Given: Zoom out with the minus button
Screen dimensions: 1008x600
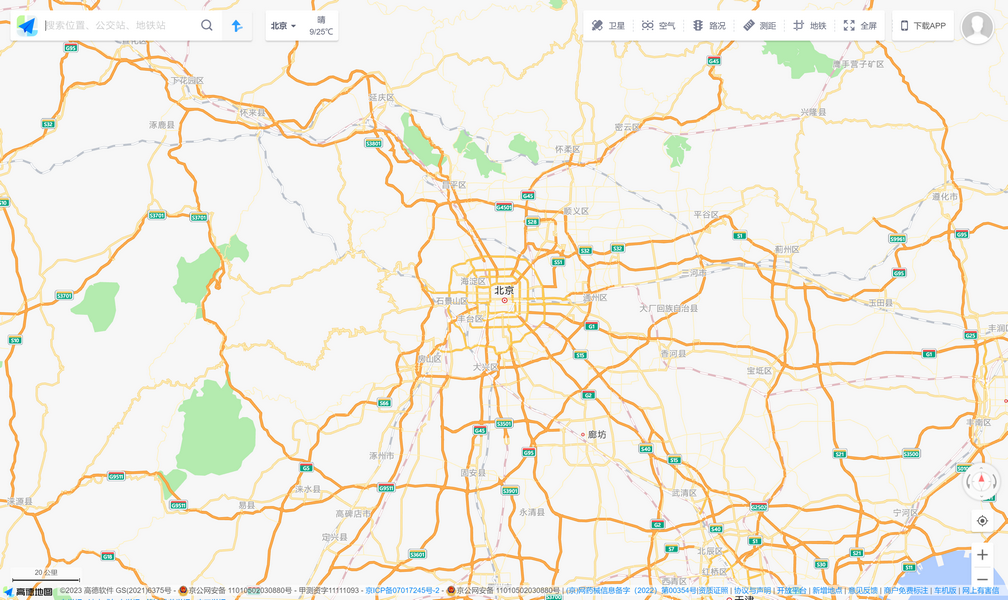Looking at the screenshot, I should pos(982,580).
